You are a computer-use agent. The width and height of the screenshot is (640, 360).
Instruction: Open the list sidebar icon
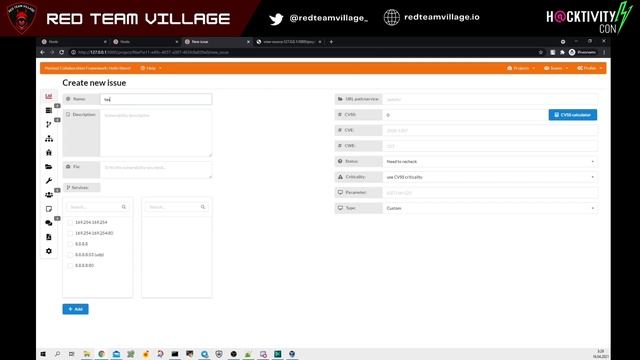click(49, 110)
